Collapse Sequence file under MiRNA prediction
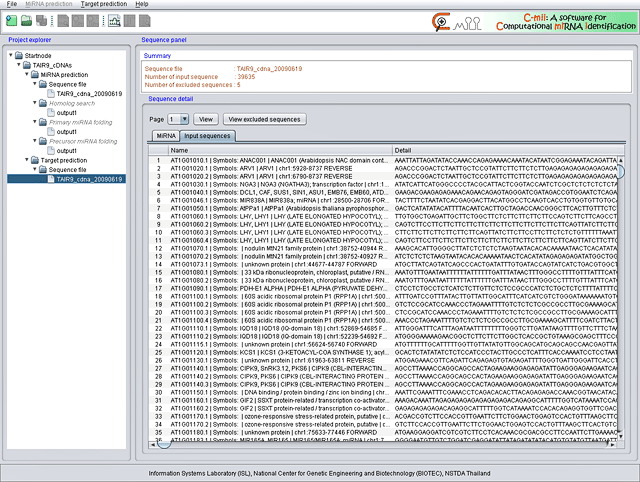 click(35, 84)
